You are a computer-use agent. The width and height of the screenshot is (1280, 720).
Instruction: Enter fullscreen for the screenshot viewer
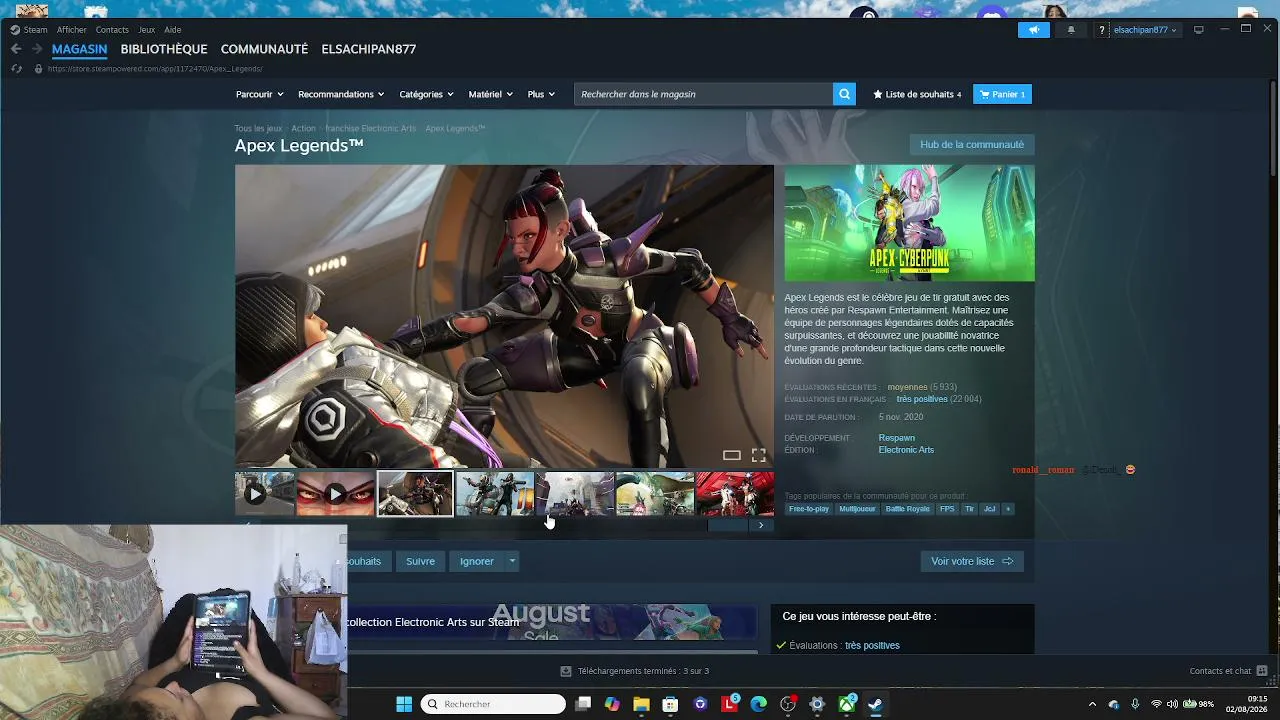click(x=759, y=456)
